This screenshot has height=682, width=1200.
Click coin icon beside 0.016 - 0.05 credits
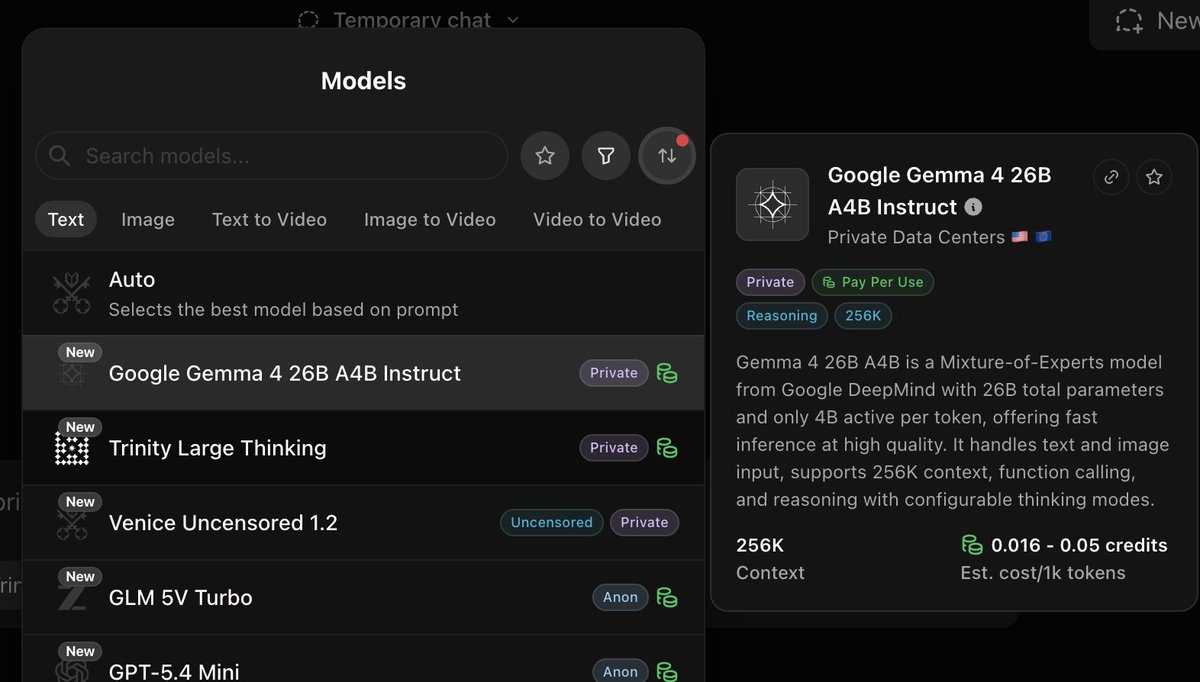[972, 545]
